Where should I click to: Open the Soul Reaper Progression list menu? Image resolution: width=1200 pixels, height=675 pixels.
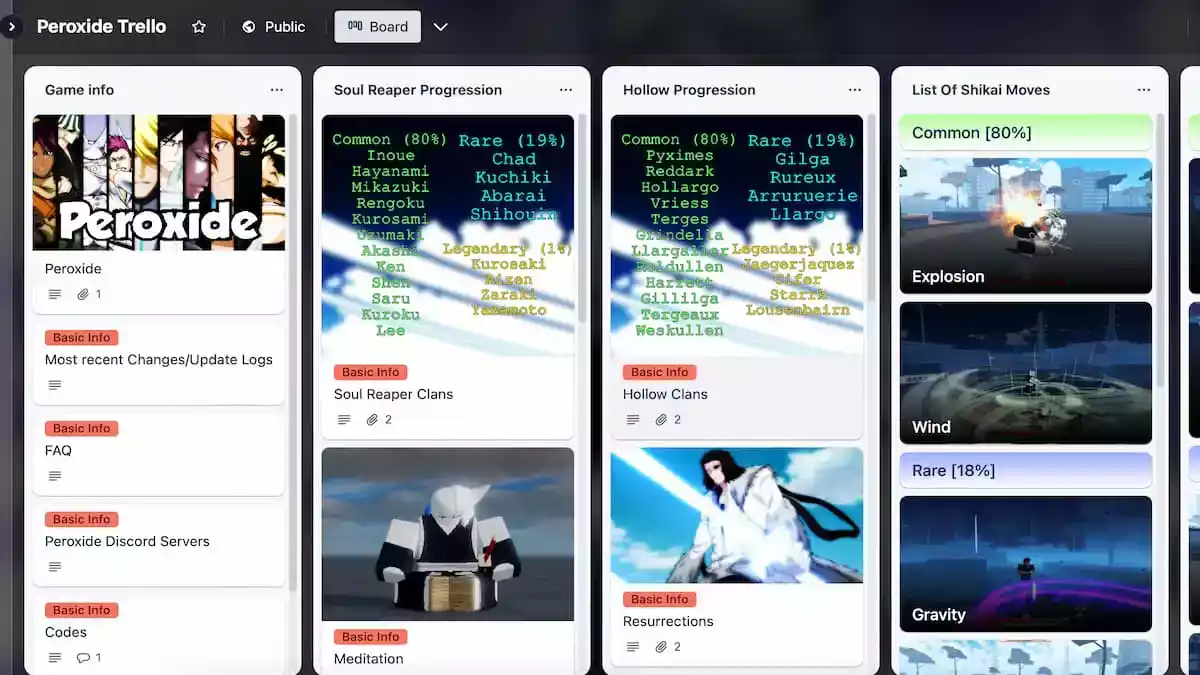click(566, 89)
